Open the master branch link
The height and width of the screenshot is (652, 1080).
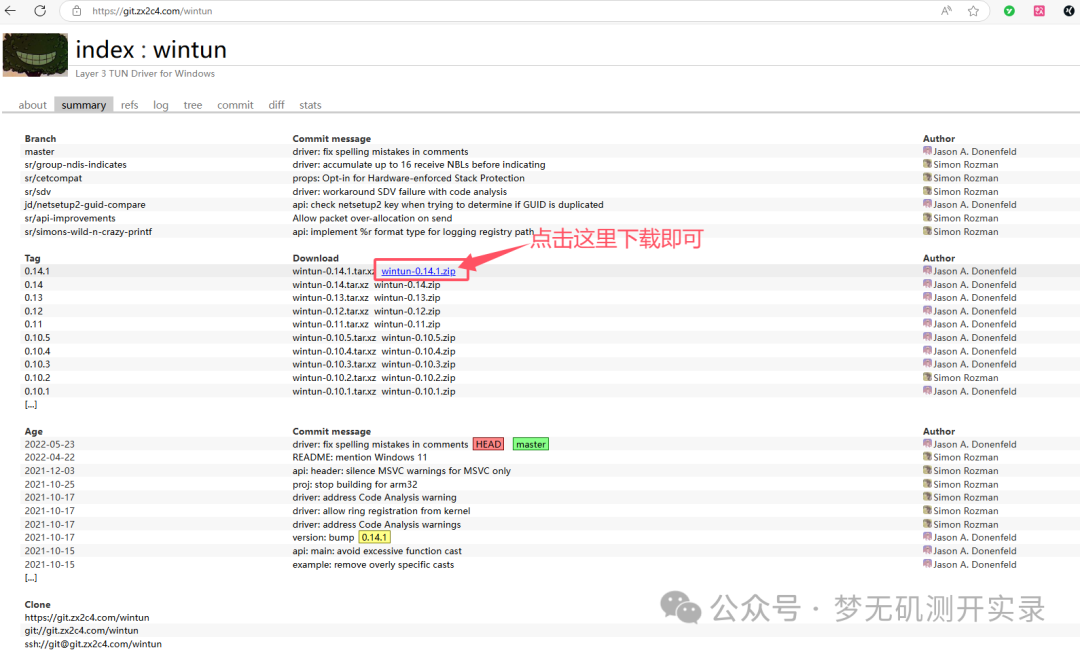click(x=39, y=151)
